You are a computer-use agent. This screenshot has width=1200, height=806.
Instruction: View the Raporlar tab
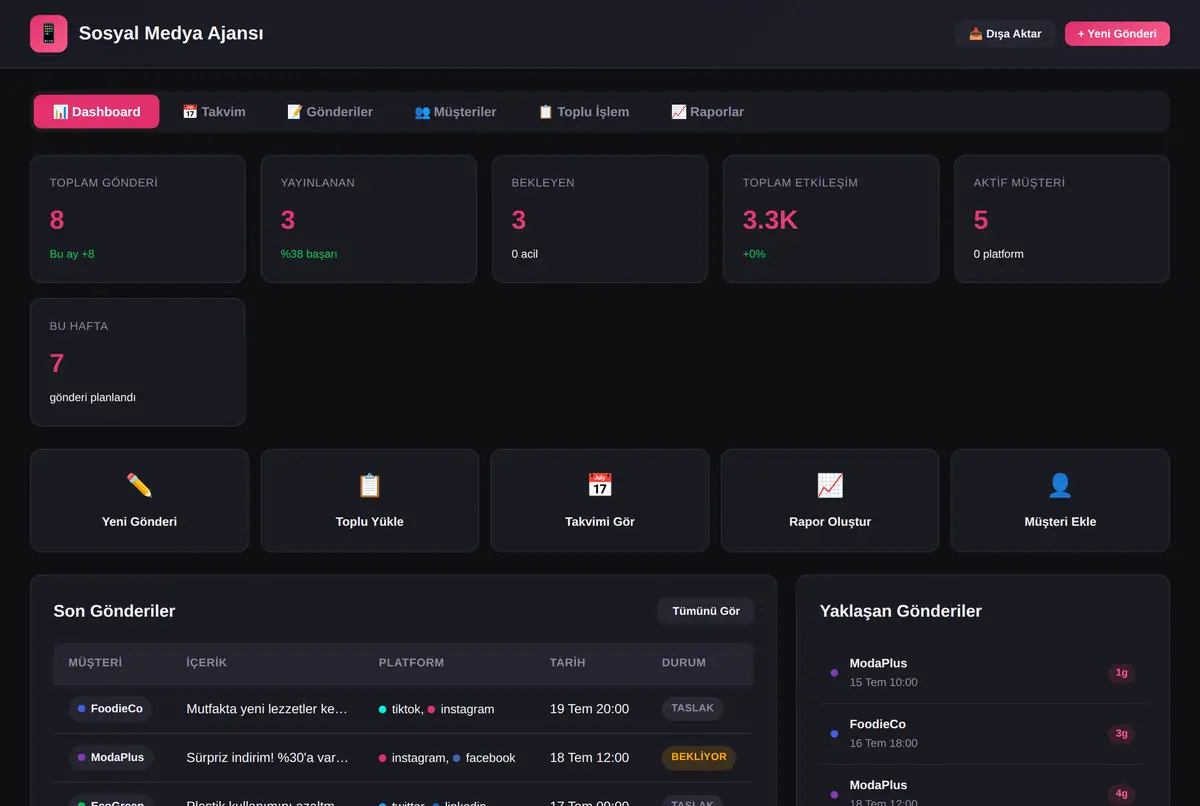707,112
